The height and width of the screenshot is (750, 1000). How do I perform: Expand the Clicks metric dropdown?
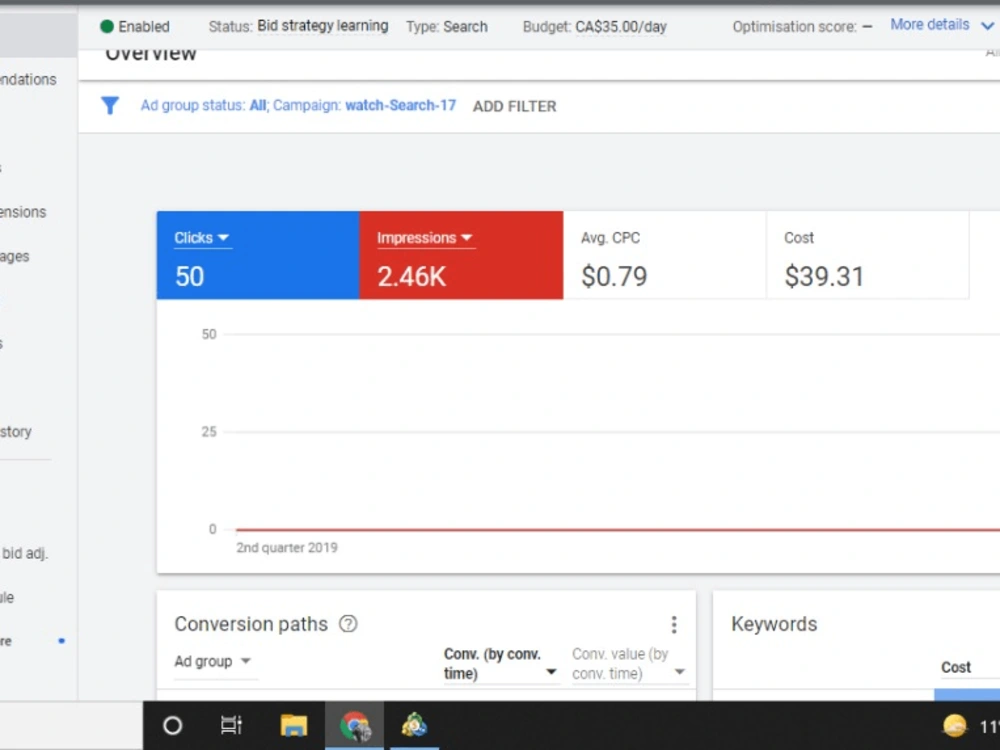[202, 238]
